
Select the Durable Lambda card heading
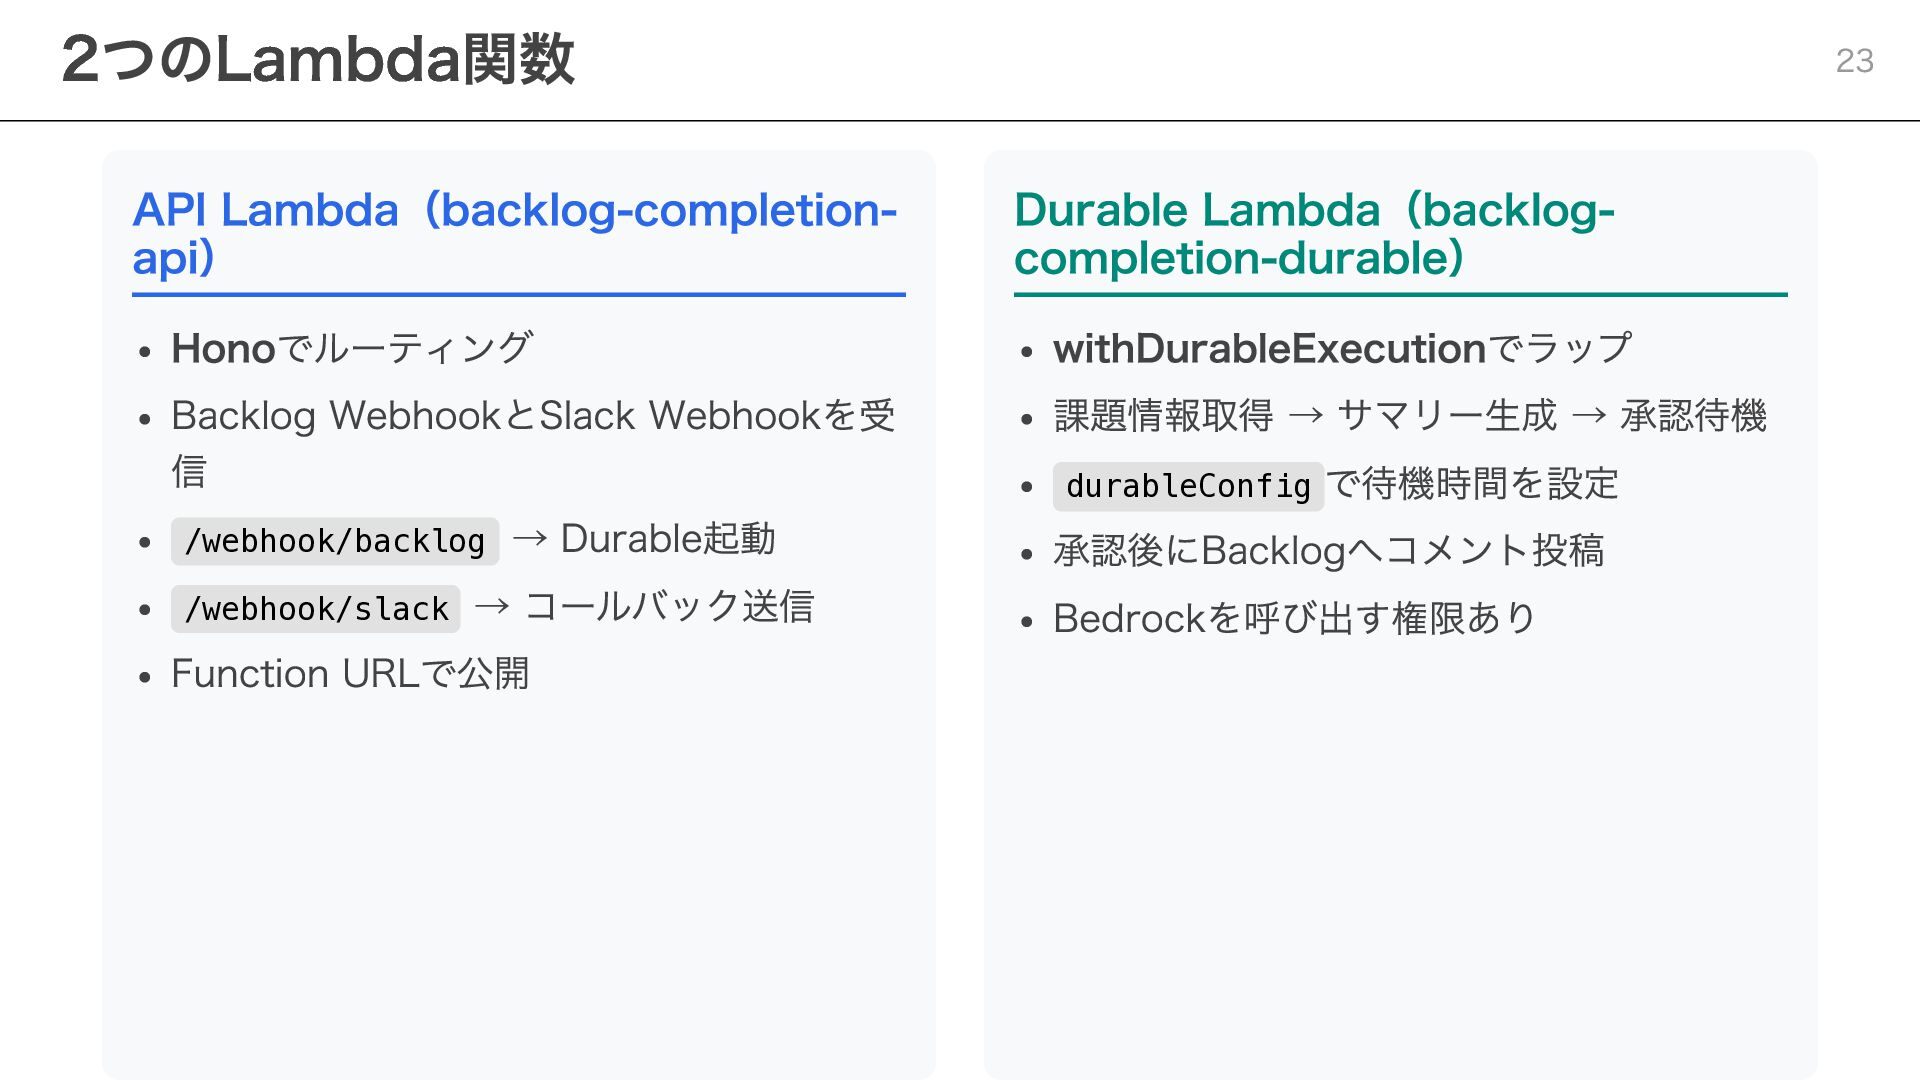(1314, 233)
